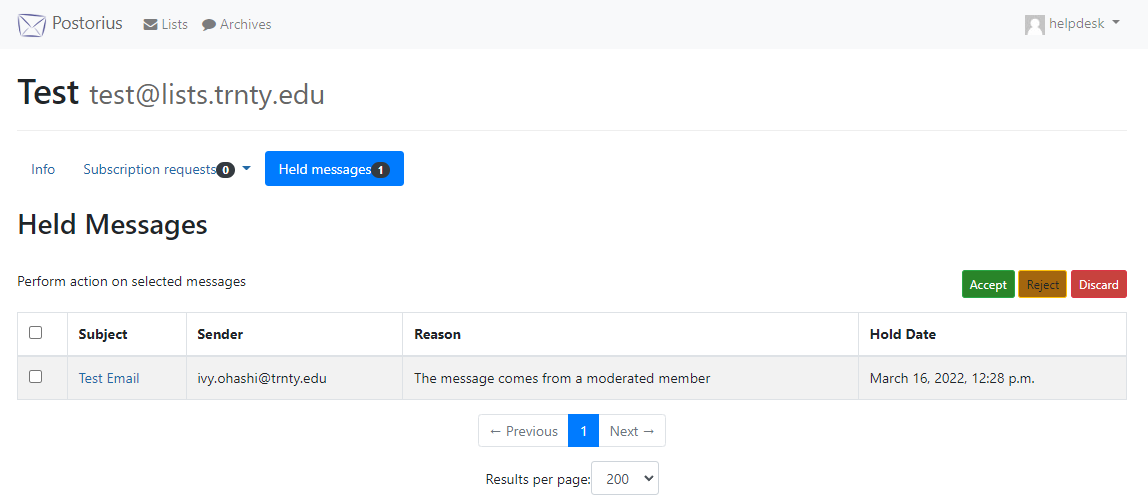Tick the select-all checkbox in table header
The height and width of the screenshot is (497, 1148).
(35, 333)
